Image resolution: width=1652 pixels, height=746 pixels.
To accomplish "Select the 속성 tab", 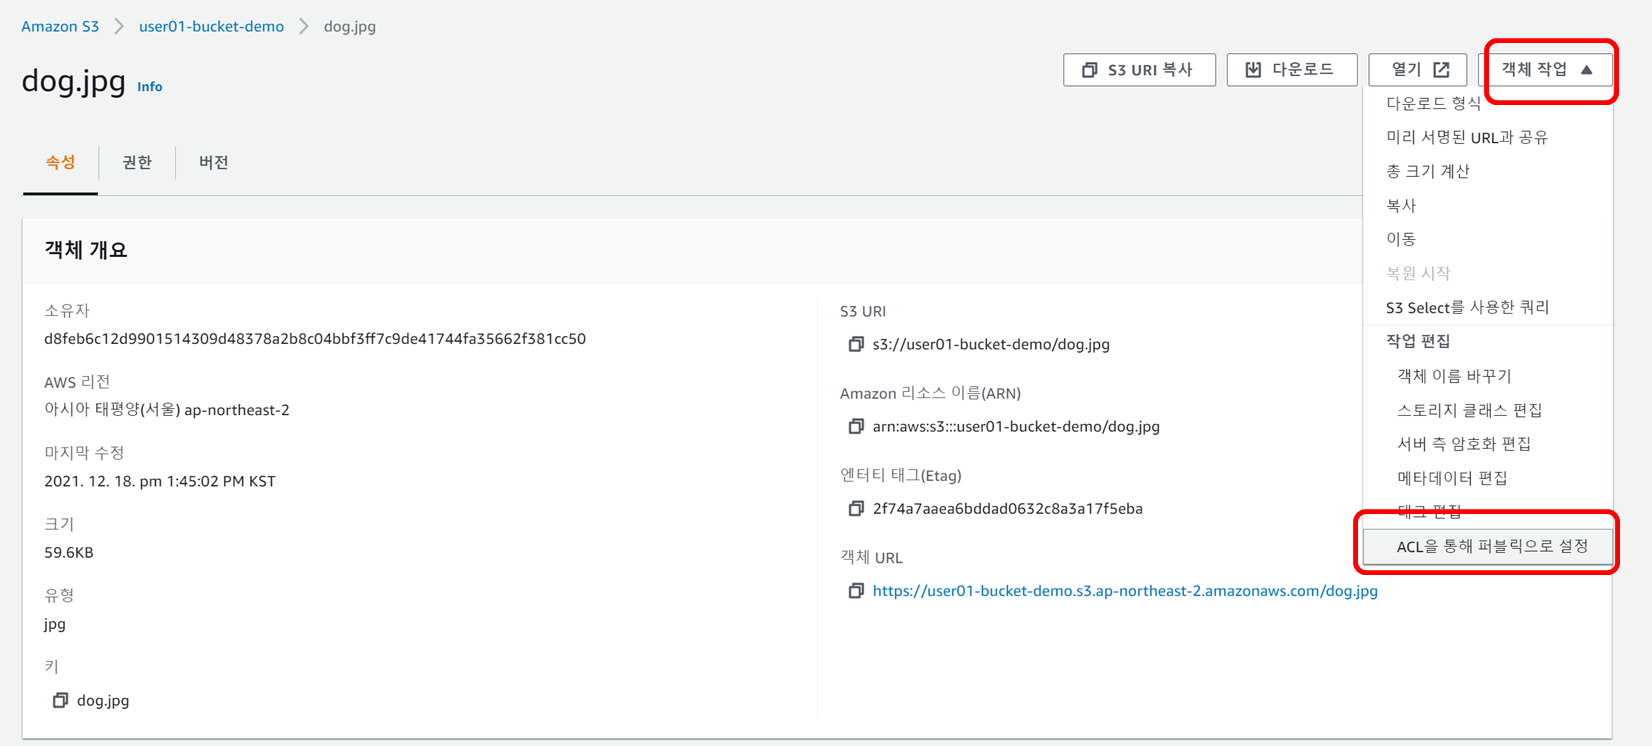I will [x=60, y=162].
